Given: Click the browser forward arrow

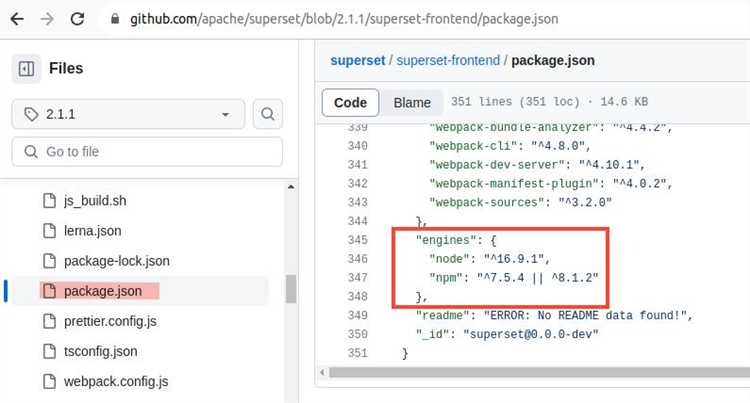Looking at the screenshot, I should pyautogui.click(x=47, y=19).
